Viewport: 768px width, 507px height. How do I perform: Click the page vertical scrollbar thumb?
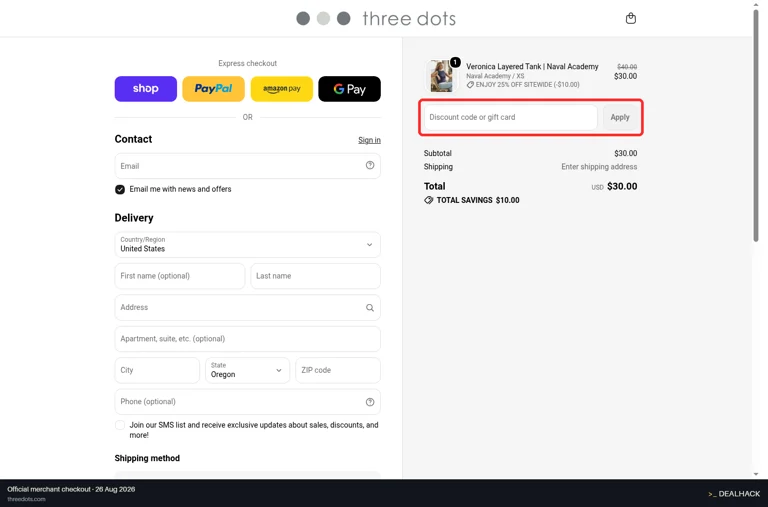(x=756, y=125)
